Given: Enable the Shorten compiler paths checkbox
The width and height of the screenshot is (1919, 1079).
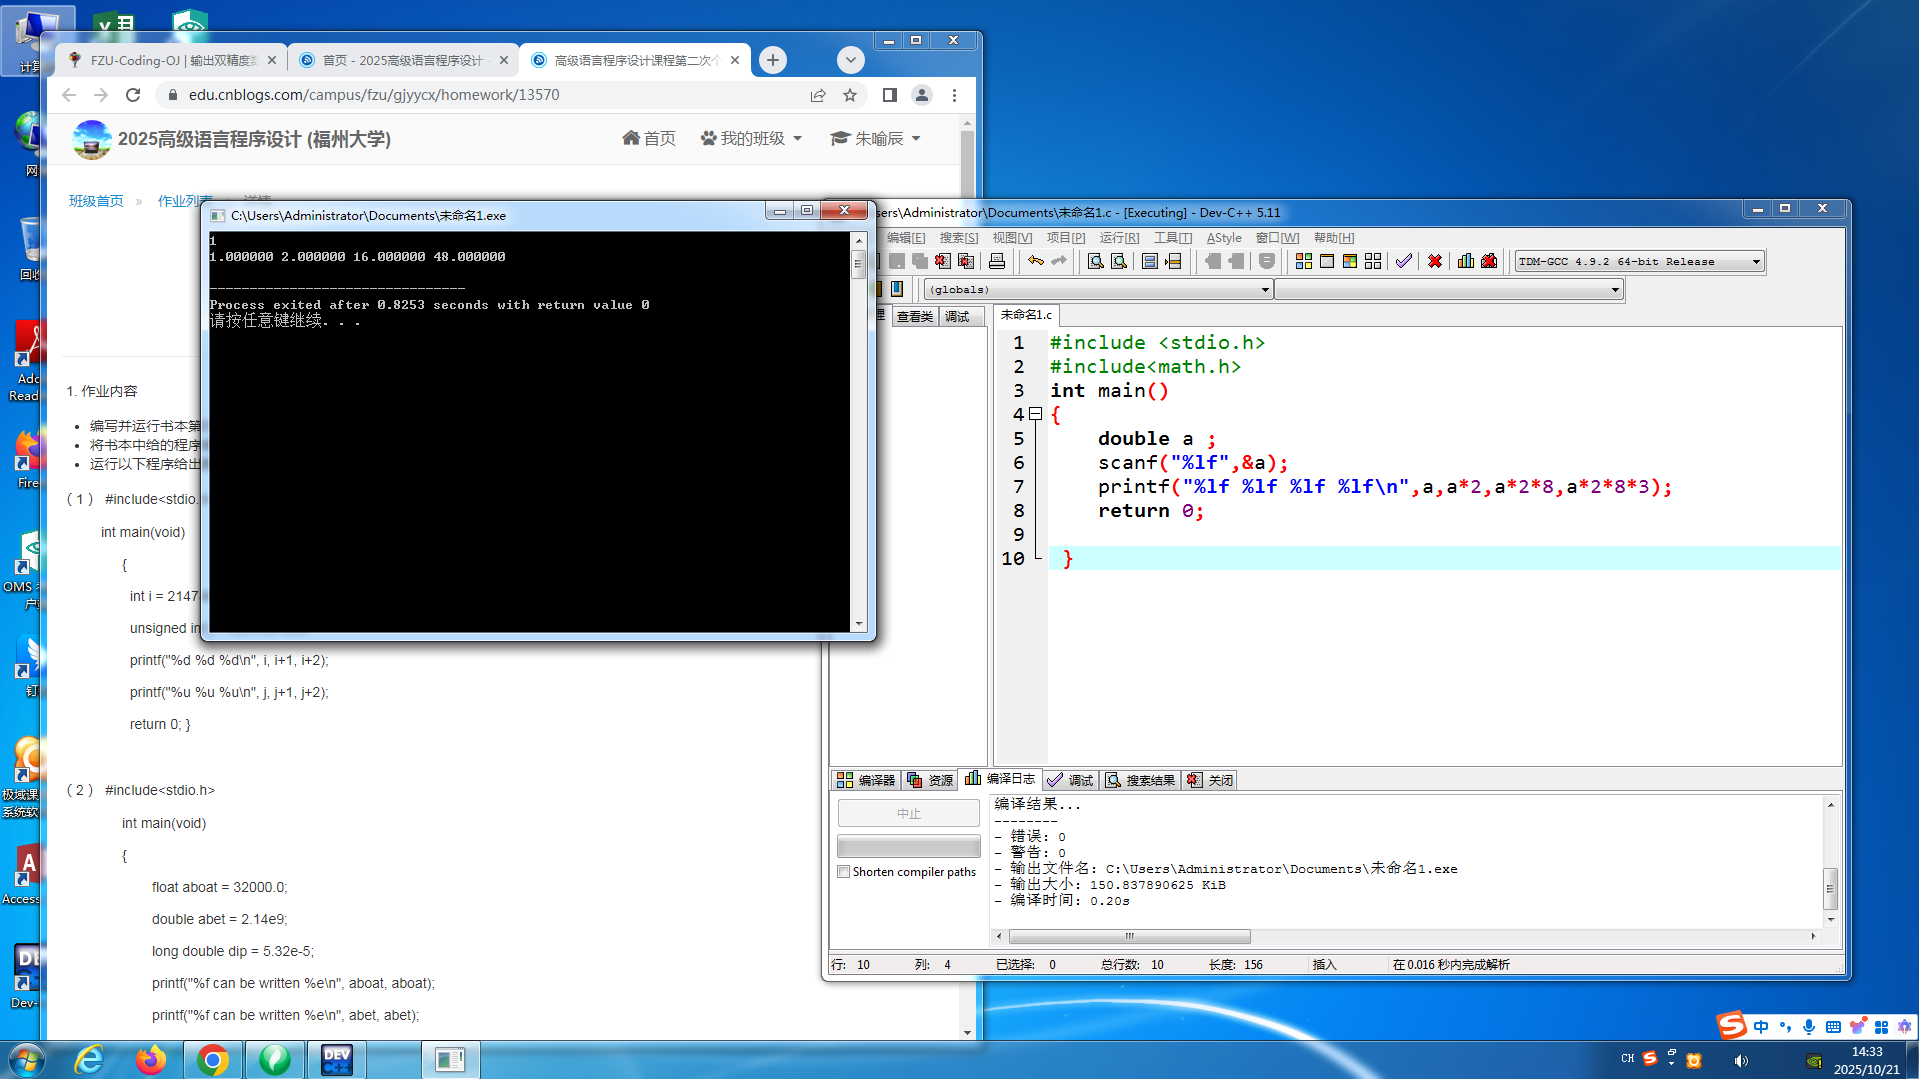Looking at the screenshot, I should 844,872.
